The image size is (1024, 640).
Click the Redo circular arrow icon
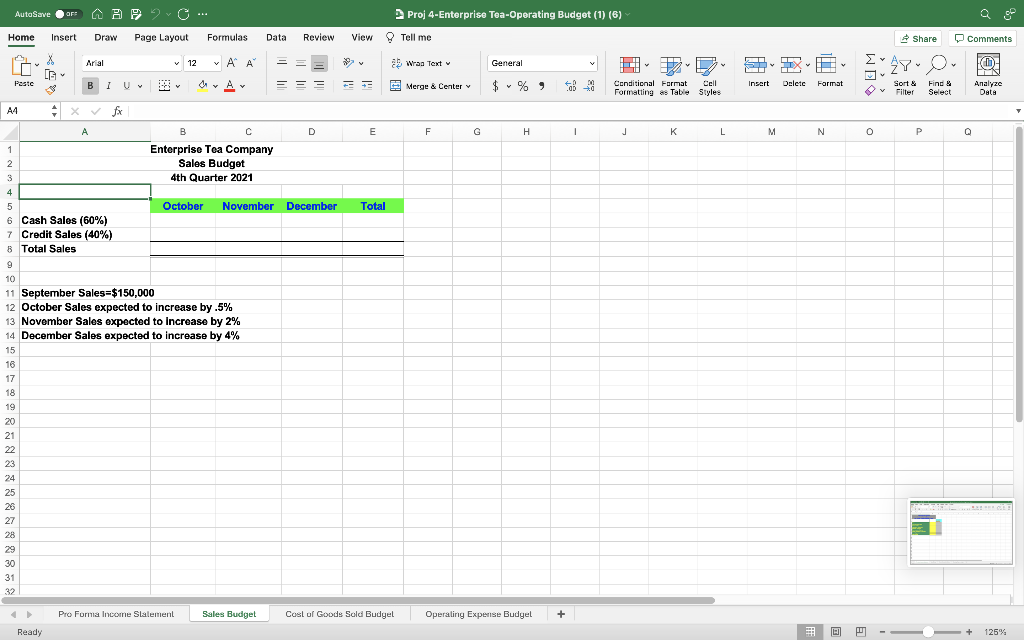[184, 14]
